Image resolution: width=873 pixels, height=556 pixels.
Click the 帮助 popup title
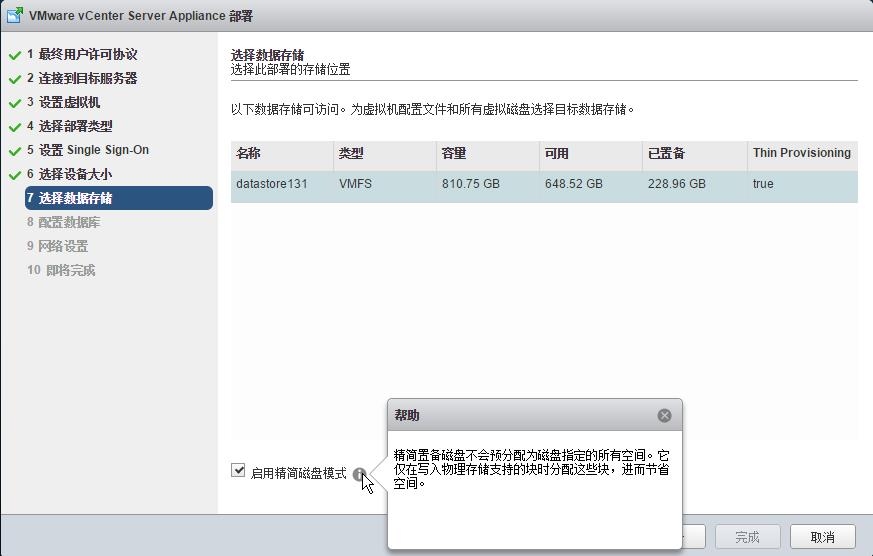coord(407,415)
